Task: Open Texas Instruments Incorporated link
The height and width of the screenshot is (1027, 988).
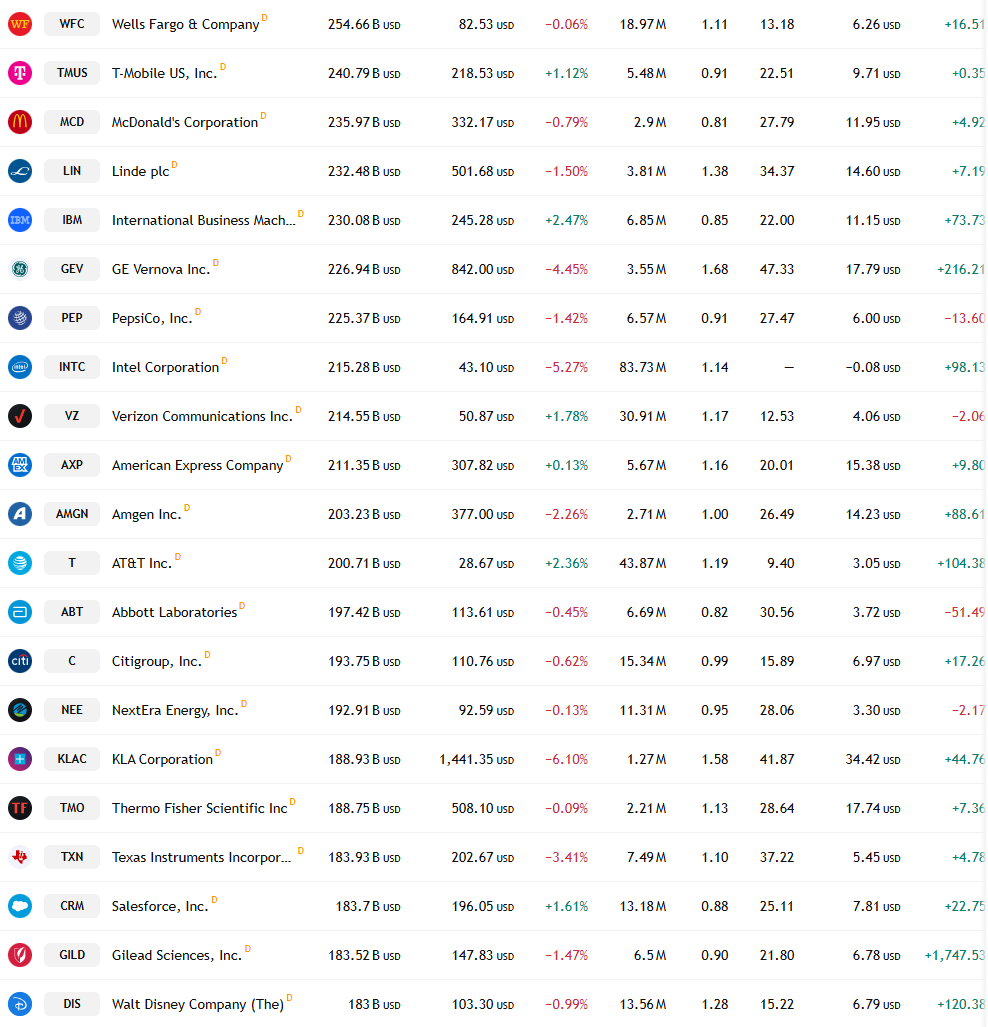Action: 201,857
